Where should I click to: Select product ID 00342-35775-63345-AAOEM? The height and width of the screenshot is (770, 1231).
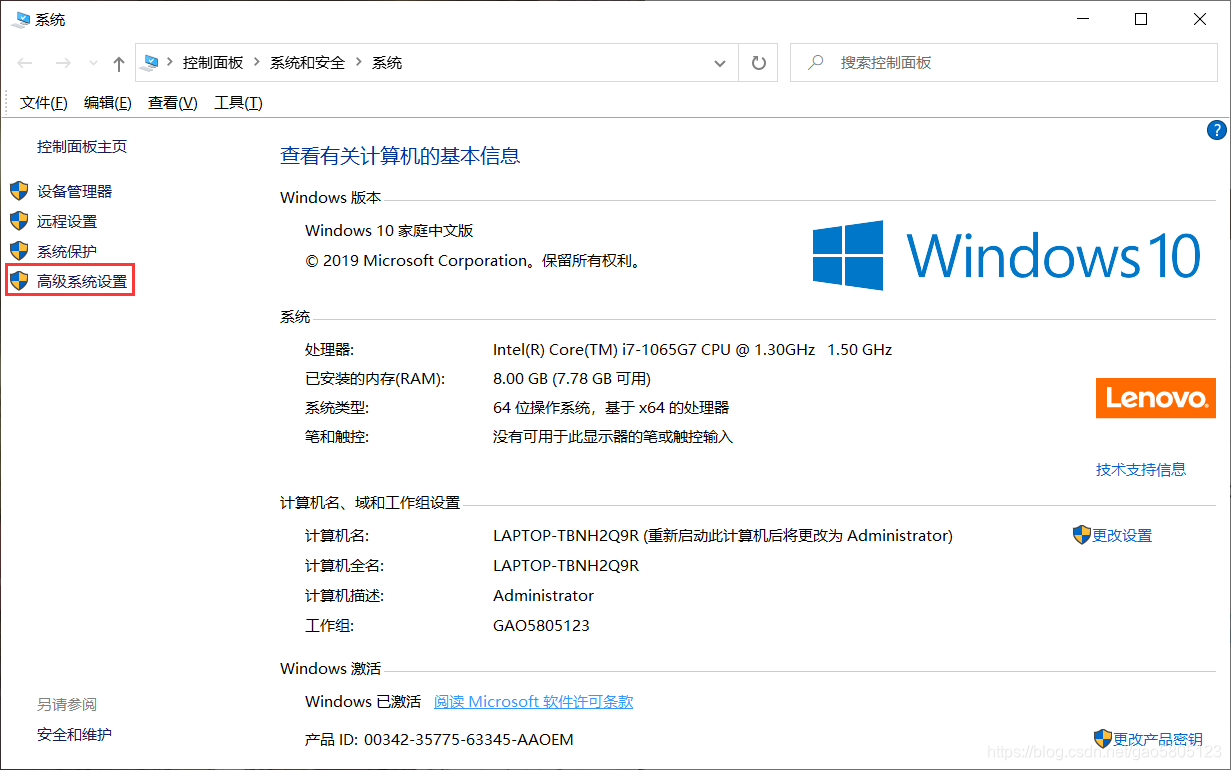[470, 739]
